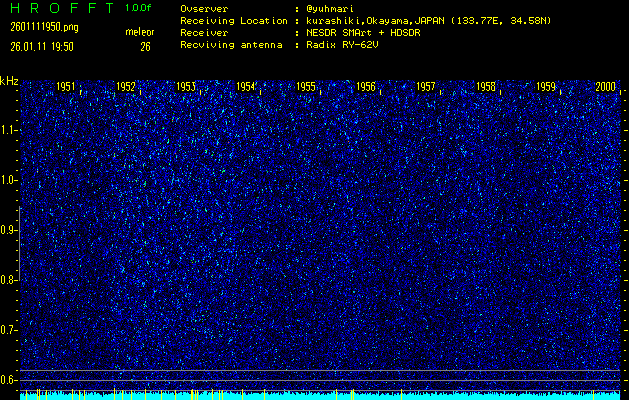The height and width of the screenshot is (400, 629).
Task: Select the 1953 time marker
Action: tap(186, 87)
